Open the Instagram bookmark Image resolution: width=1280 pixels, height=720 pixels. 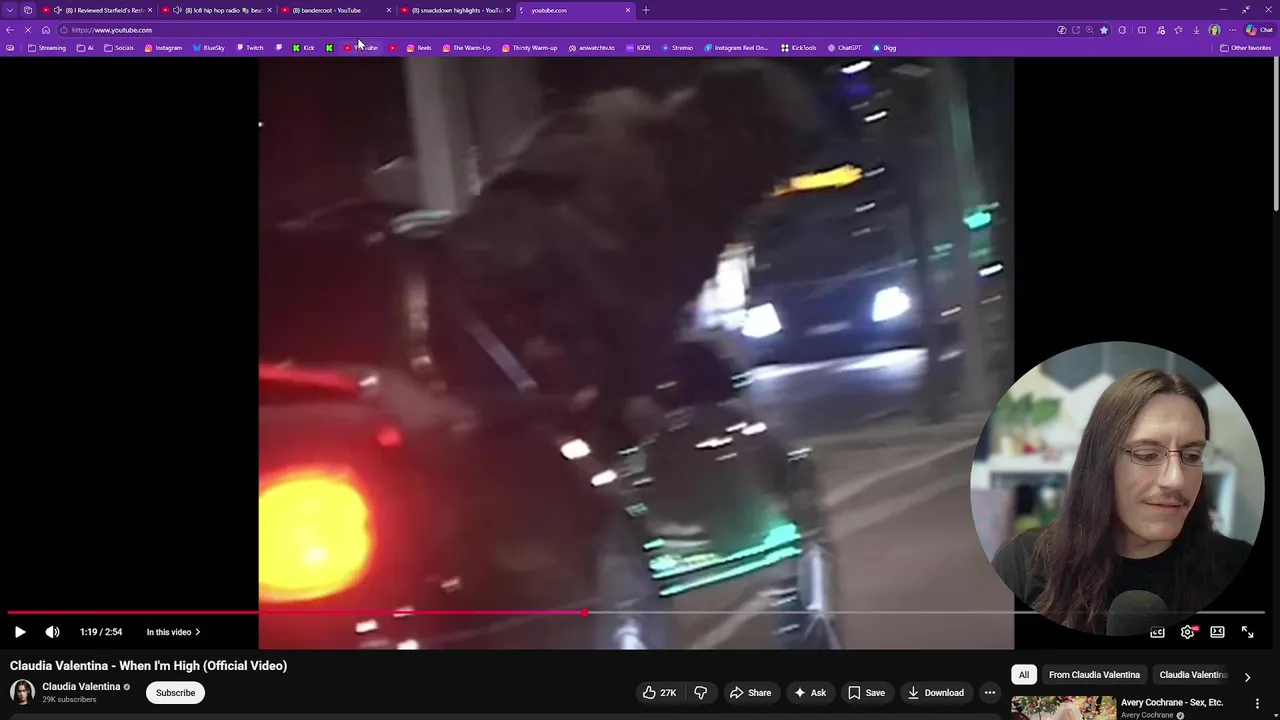click(163, 48)
